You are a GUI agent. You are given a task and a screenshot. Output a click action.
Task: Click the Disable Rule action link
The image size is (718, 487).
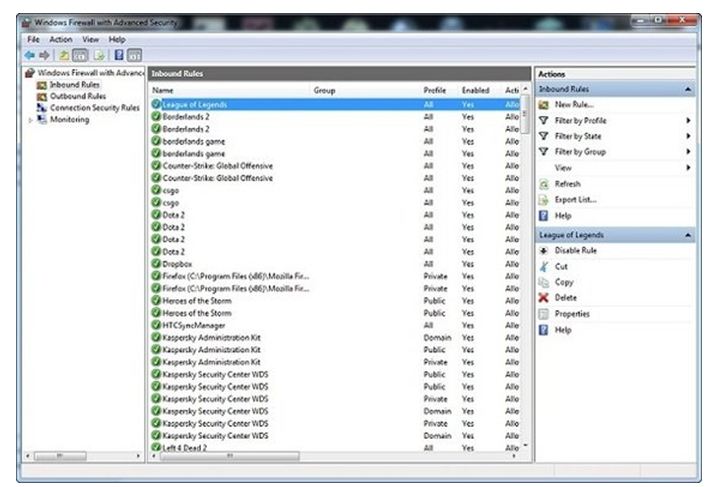[576, 250]
